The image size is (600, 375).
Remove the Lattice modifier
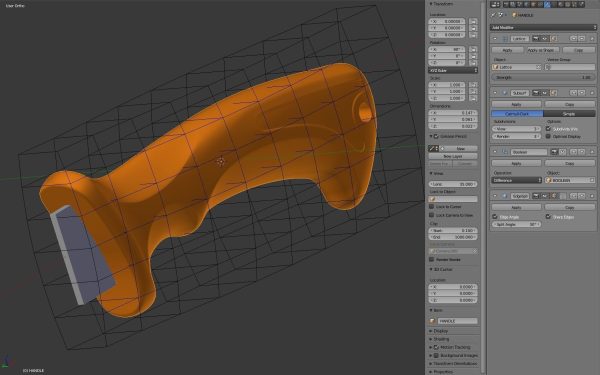[x=592, y=39]
